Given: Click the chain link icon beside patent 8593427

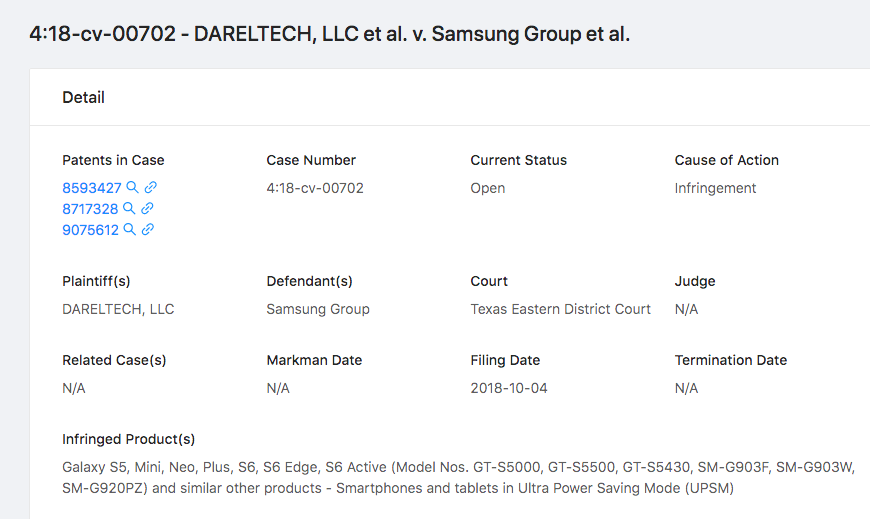Looking at the screenshot, I should pos(151,188).
